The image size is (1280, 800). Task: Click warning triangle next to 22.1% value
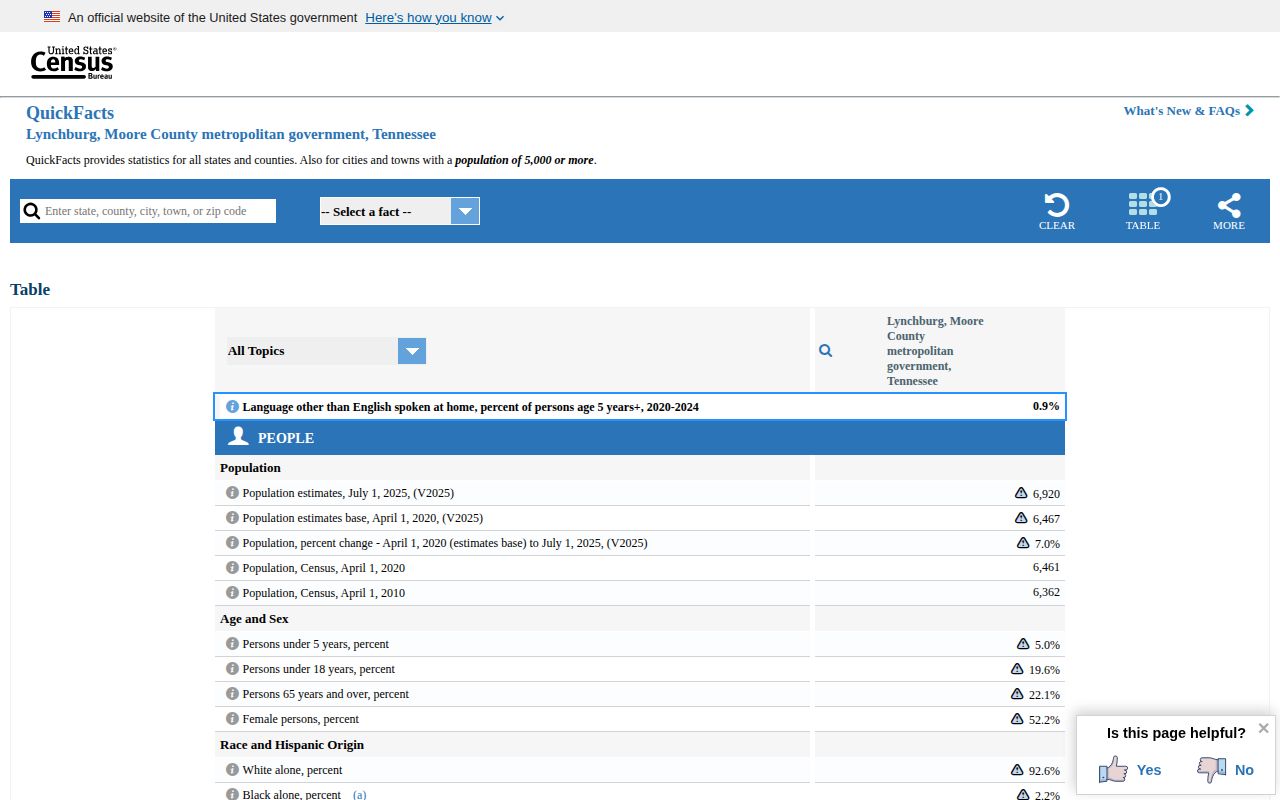click(1017, 694)
